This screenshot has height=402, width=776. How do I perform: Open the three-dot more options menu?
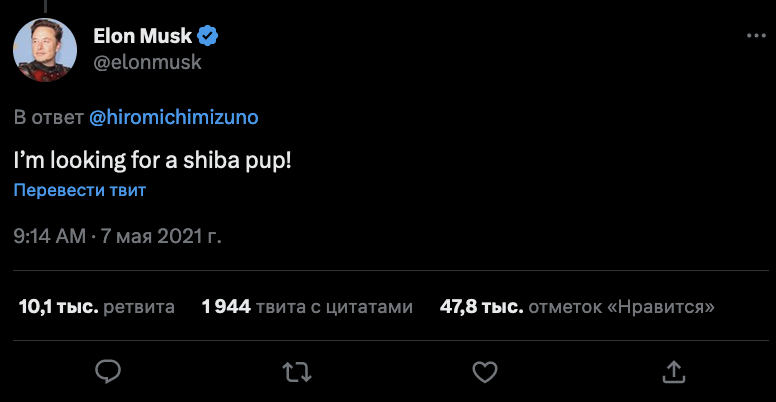755,37
